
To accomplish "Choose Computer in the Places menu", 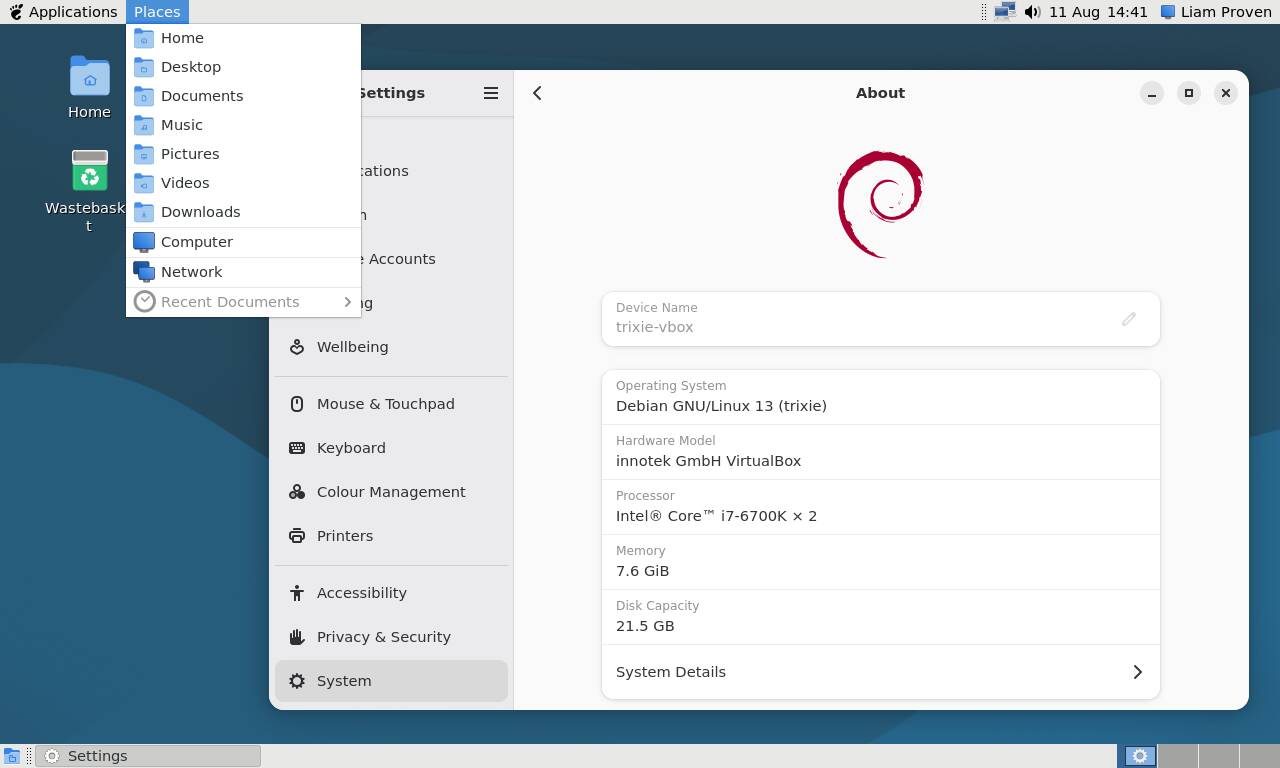I will [196, 242].
